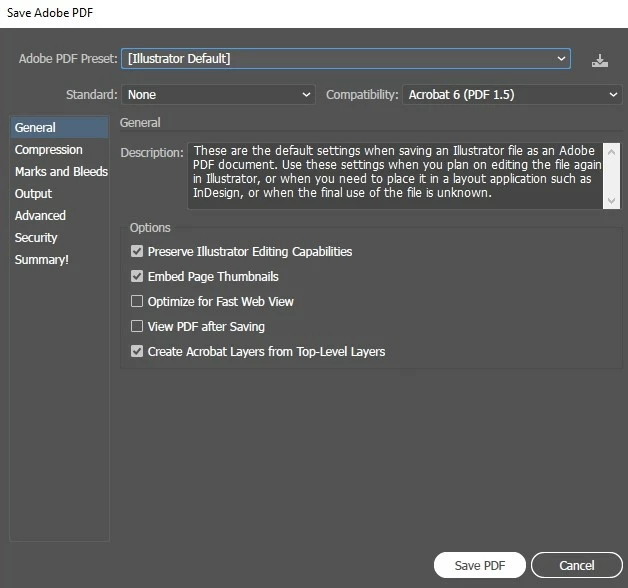Go to the Output section
The height and width of the screenshot is (588, 628).
point(59,193)
